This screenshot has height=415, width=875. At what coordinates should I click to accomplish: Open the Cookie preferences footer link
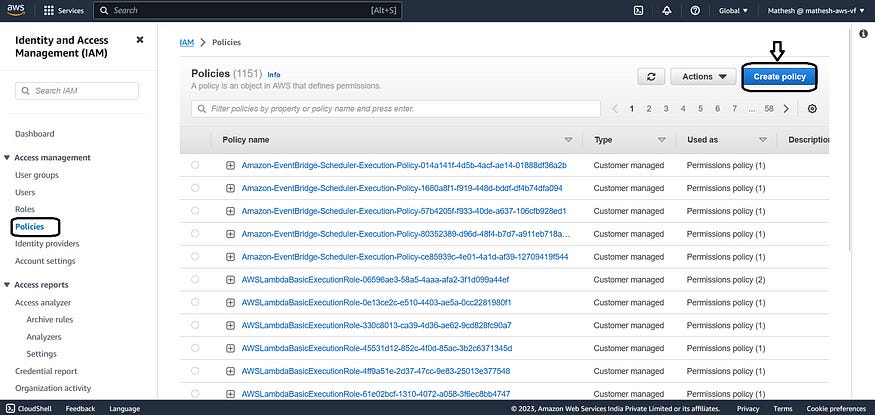[x=836, y=408]
